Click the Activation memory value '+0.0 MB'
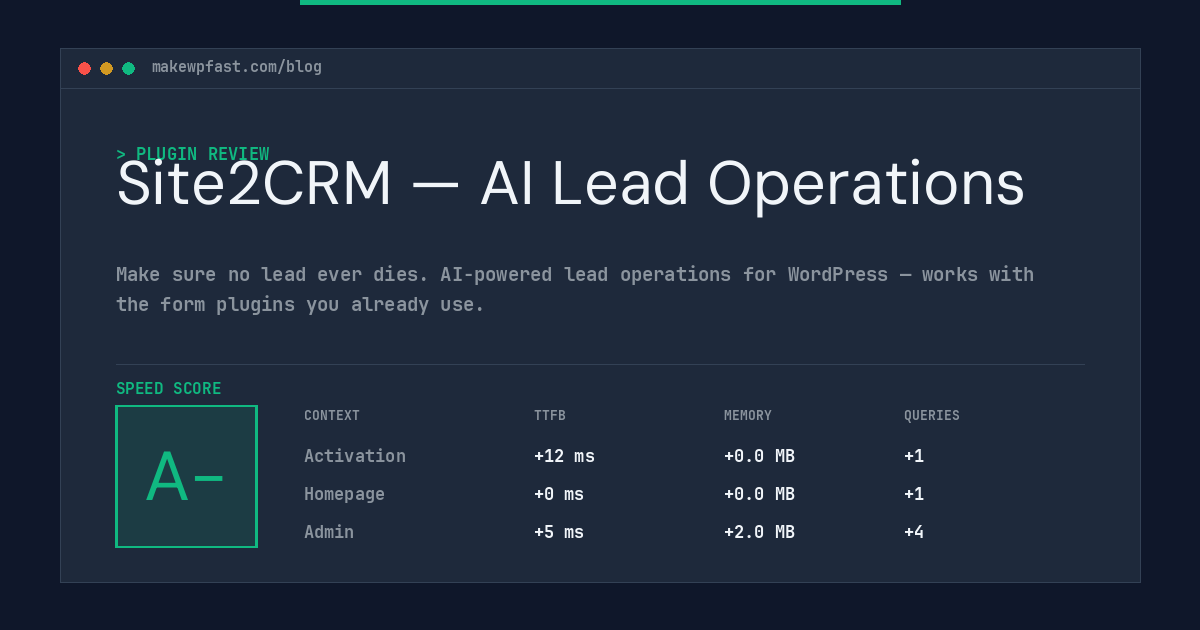 click(x=759, y=456)
